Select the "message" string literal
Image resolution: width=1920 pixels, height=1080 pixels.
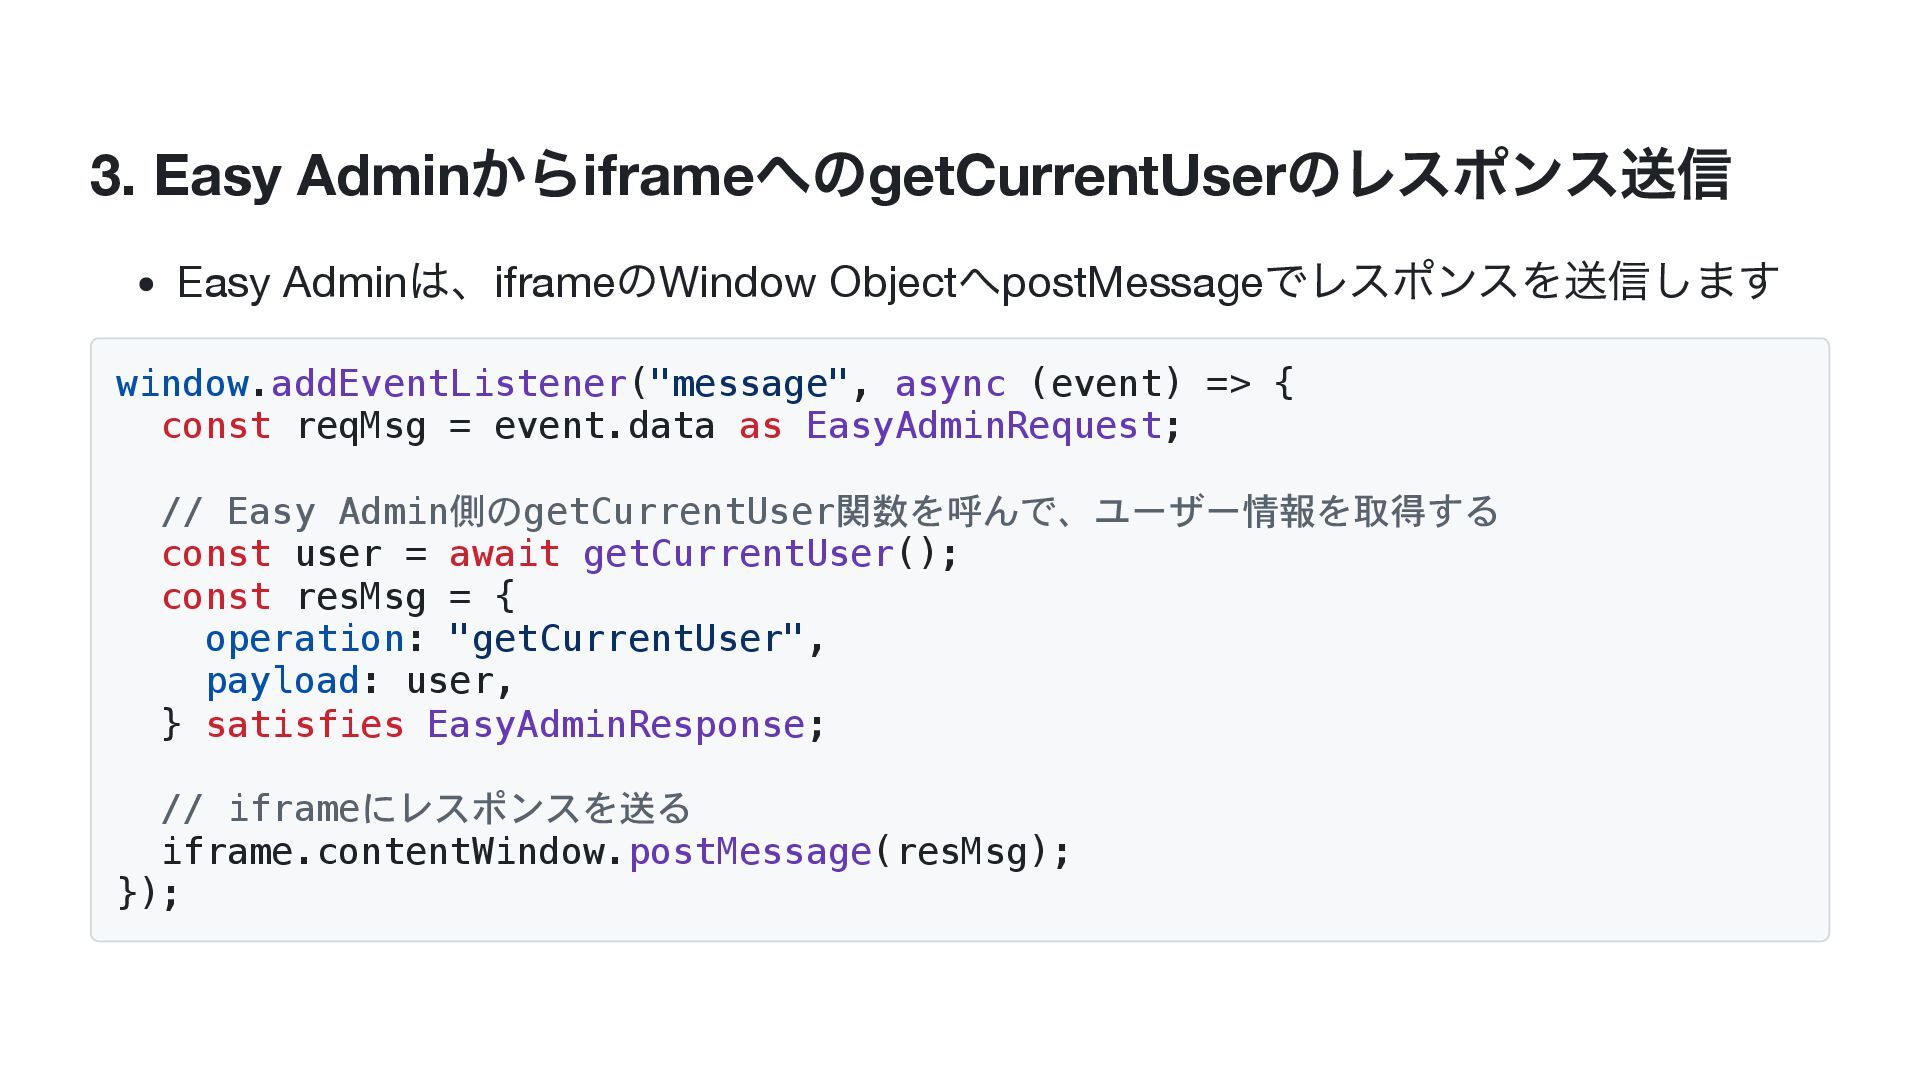tap(749, 384)
